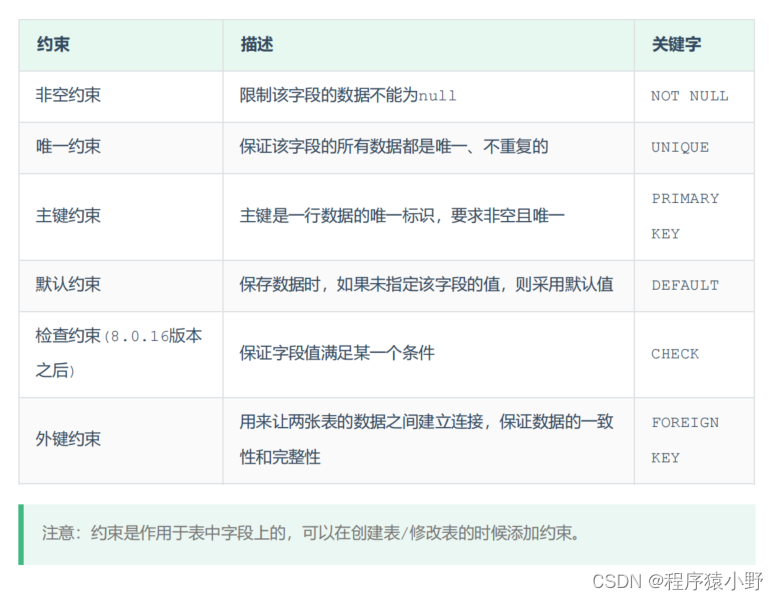The height and width of the screenshot is (600, 778).
Task: Click the 外键 description about 一致性和完整性
Action: point(426,439)
